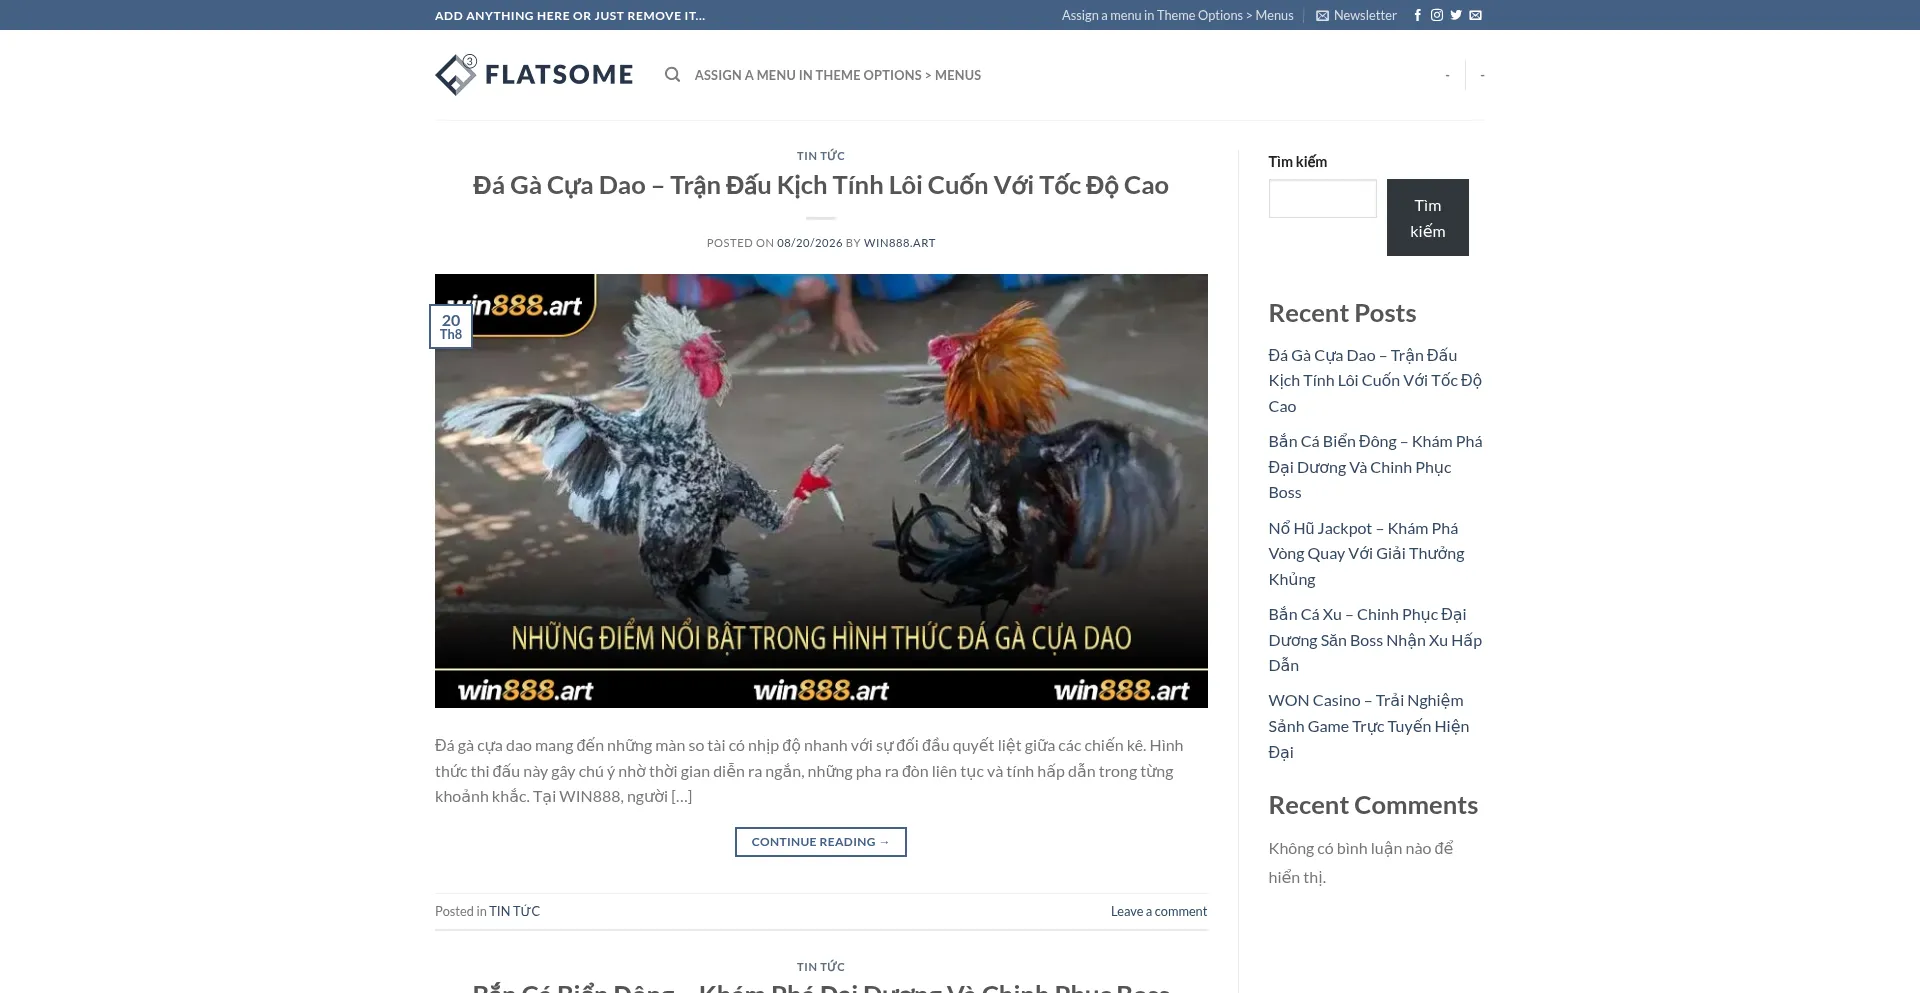Viewport: 1920px width, 993px height.
Task: Click the email envelope icon at far right
Action: click(x=1475, y=15)
